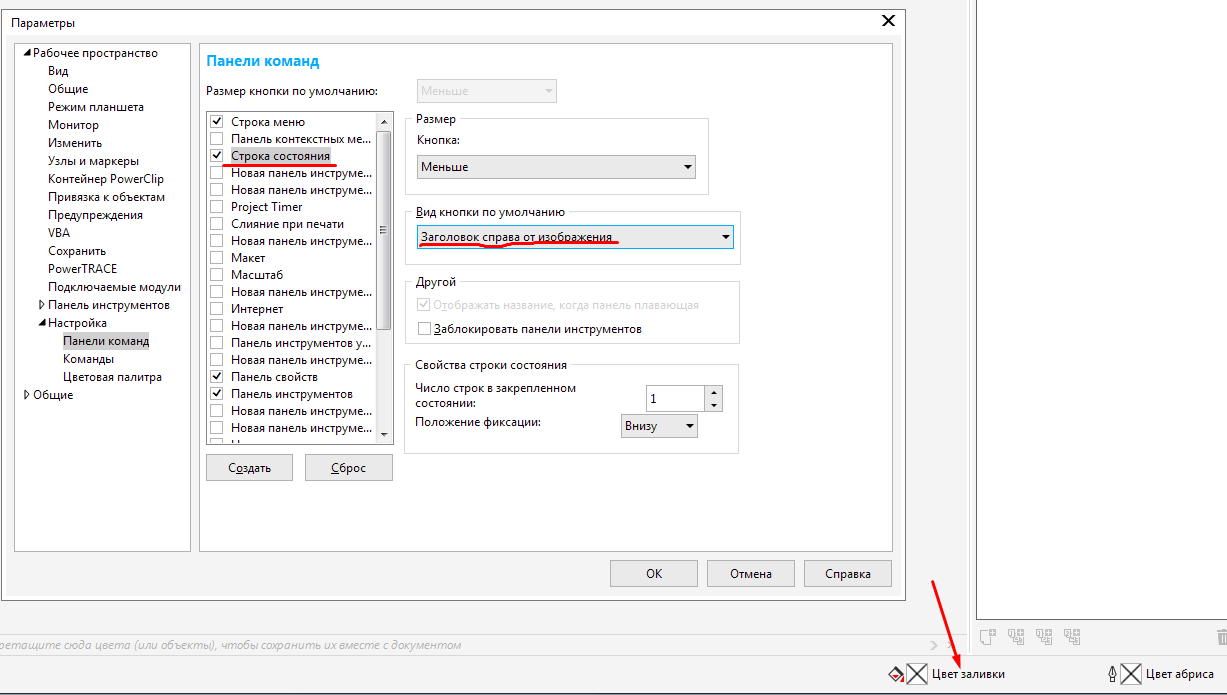Tick Заблокировать панели инструментов checkbox
This screenshot has width=1227, height=695.
click(424, 328)
